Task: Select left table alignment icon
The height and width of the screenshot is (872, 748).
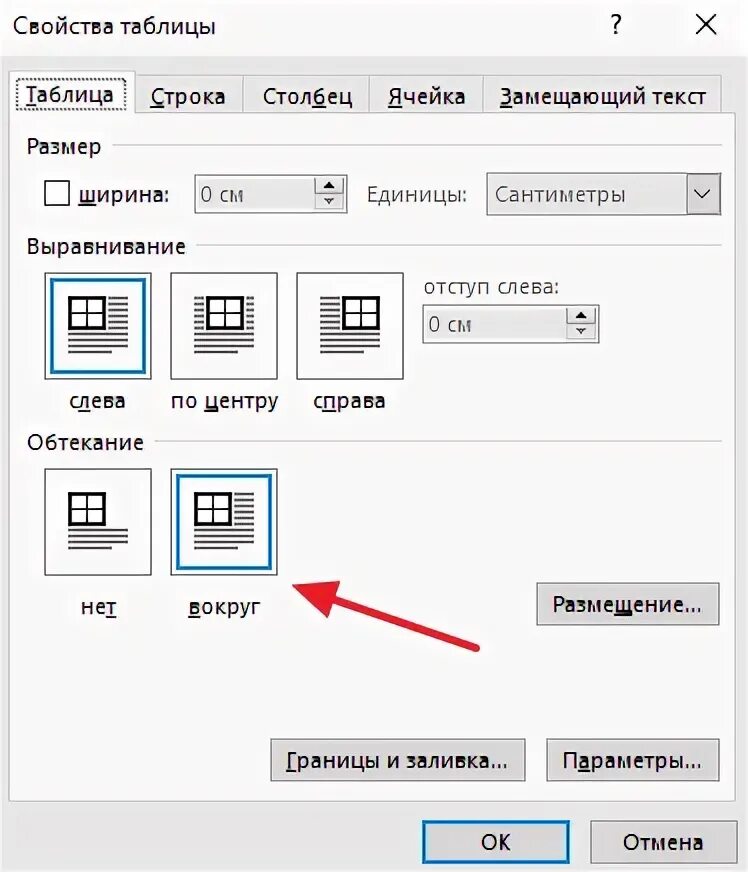Action: point(98,326)
